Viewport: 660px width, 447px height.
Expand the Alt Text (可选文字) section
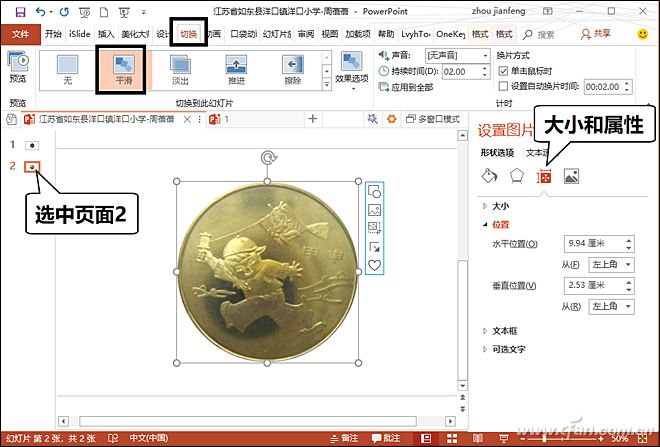pos(504,349)
